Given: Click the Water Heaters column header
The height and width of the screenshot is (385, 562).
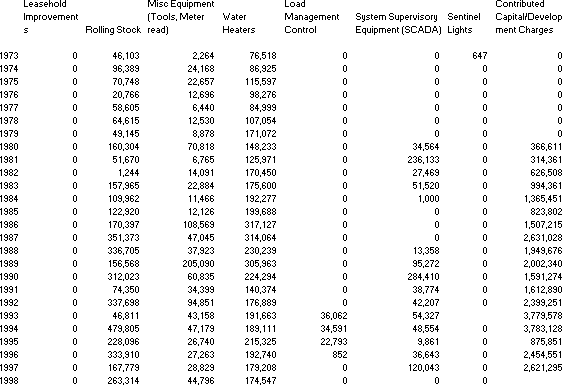Looking at the screenshot, I should pyautogui.click(x=239, y=23).
